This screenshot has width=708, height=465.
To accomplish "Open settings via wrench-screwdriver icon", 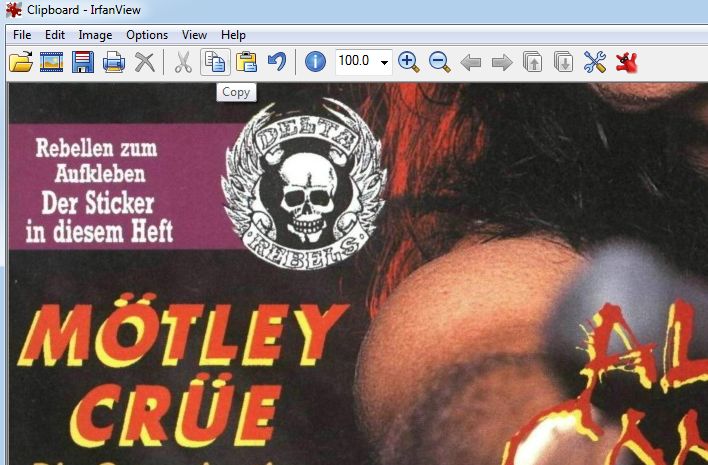I will [x=595, y=62].
